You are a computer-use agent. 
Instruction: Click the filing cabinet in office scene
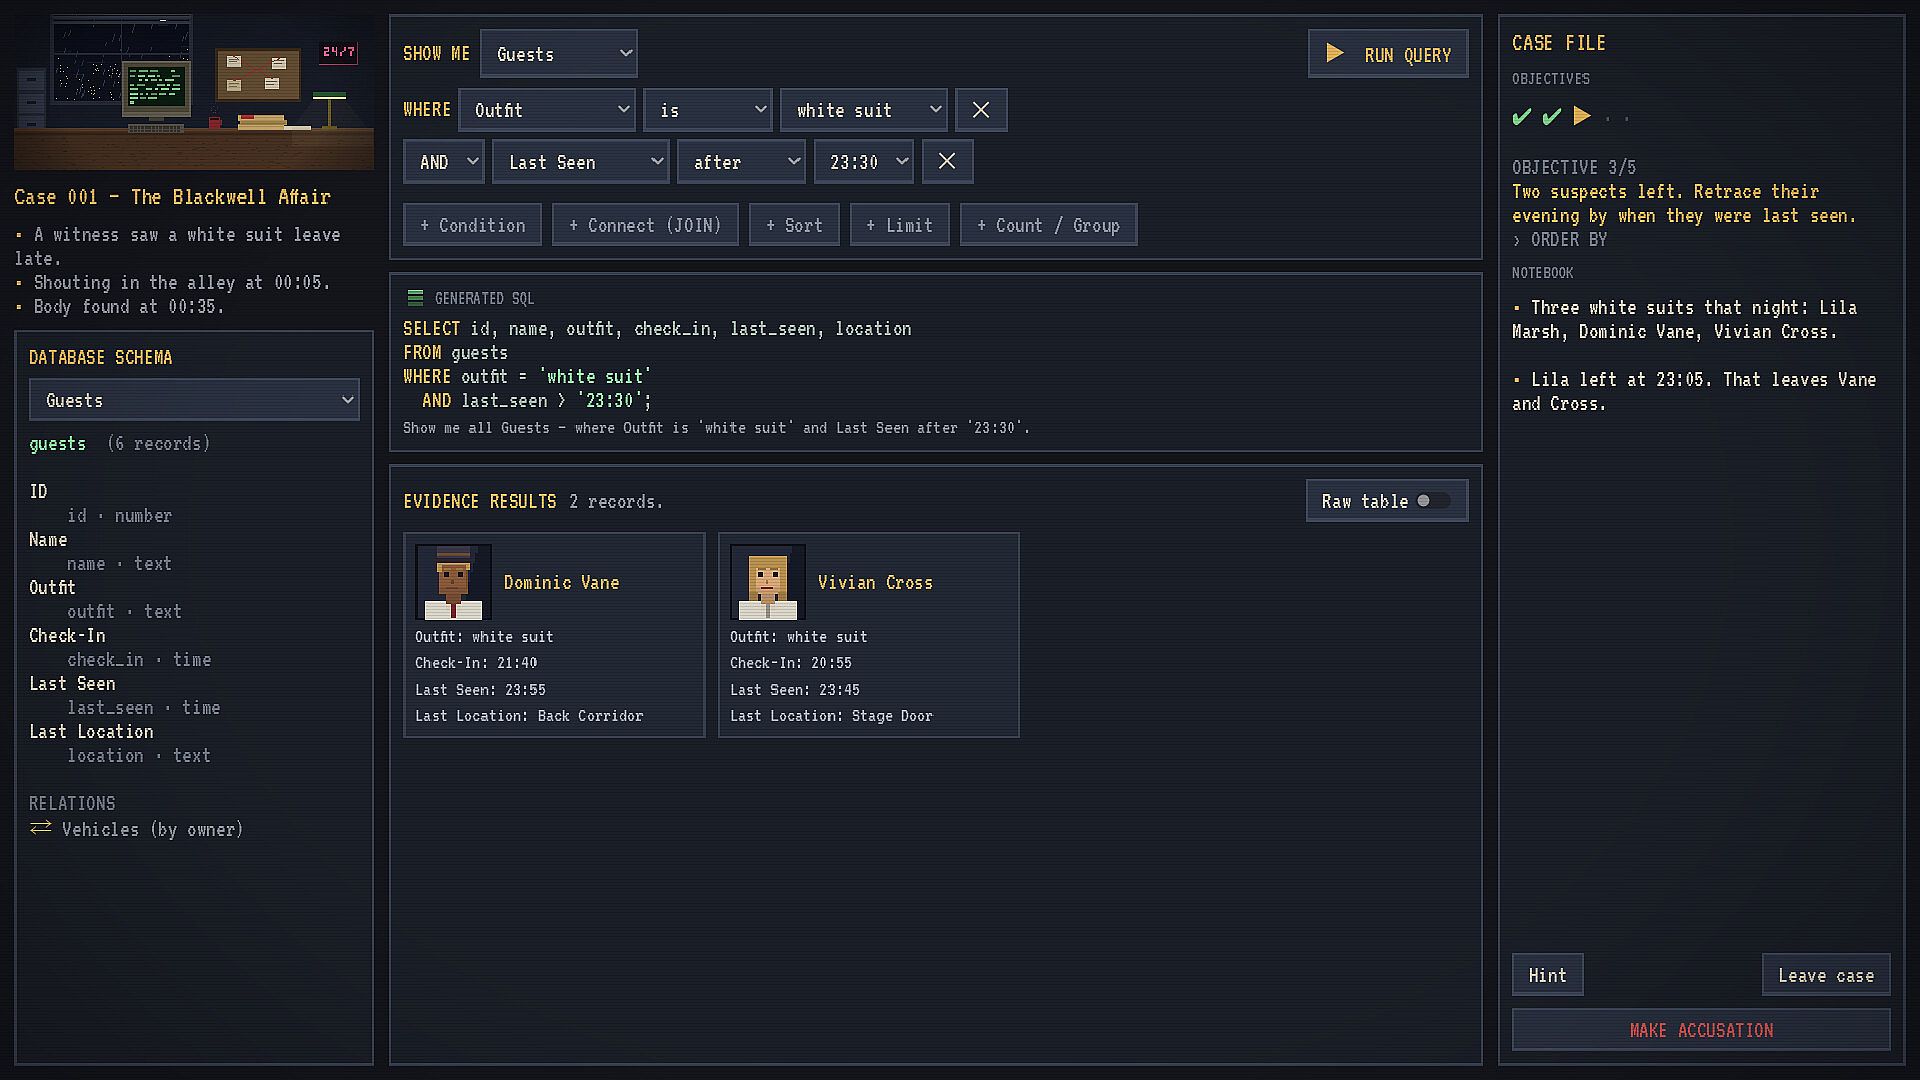coord(31,98)
